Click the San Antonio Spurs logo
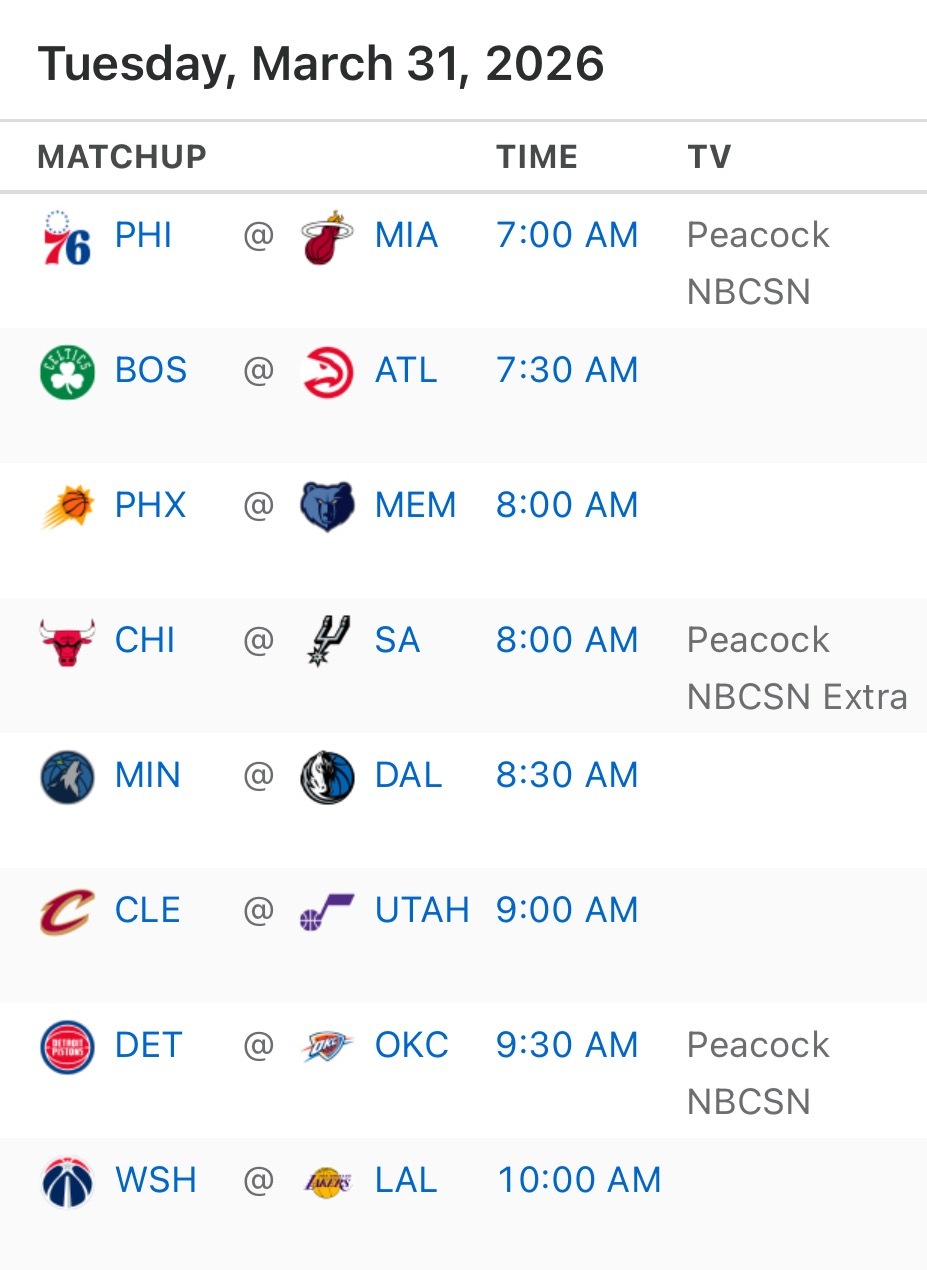Screen dimensions: 927x1270 [327, 641]
